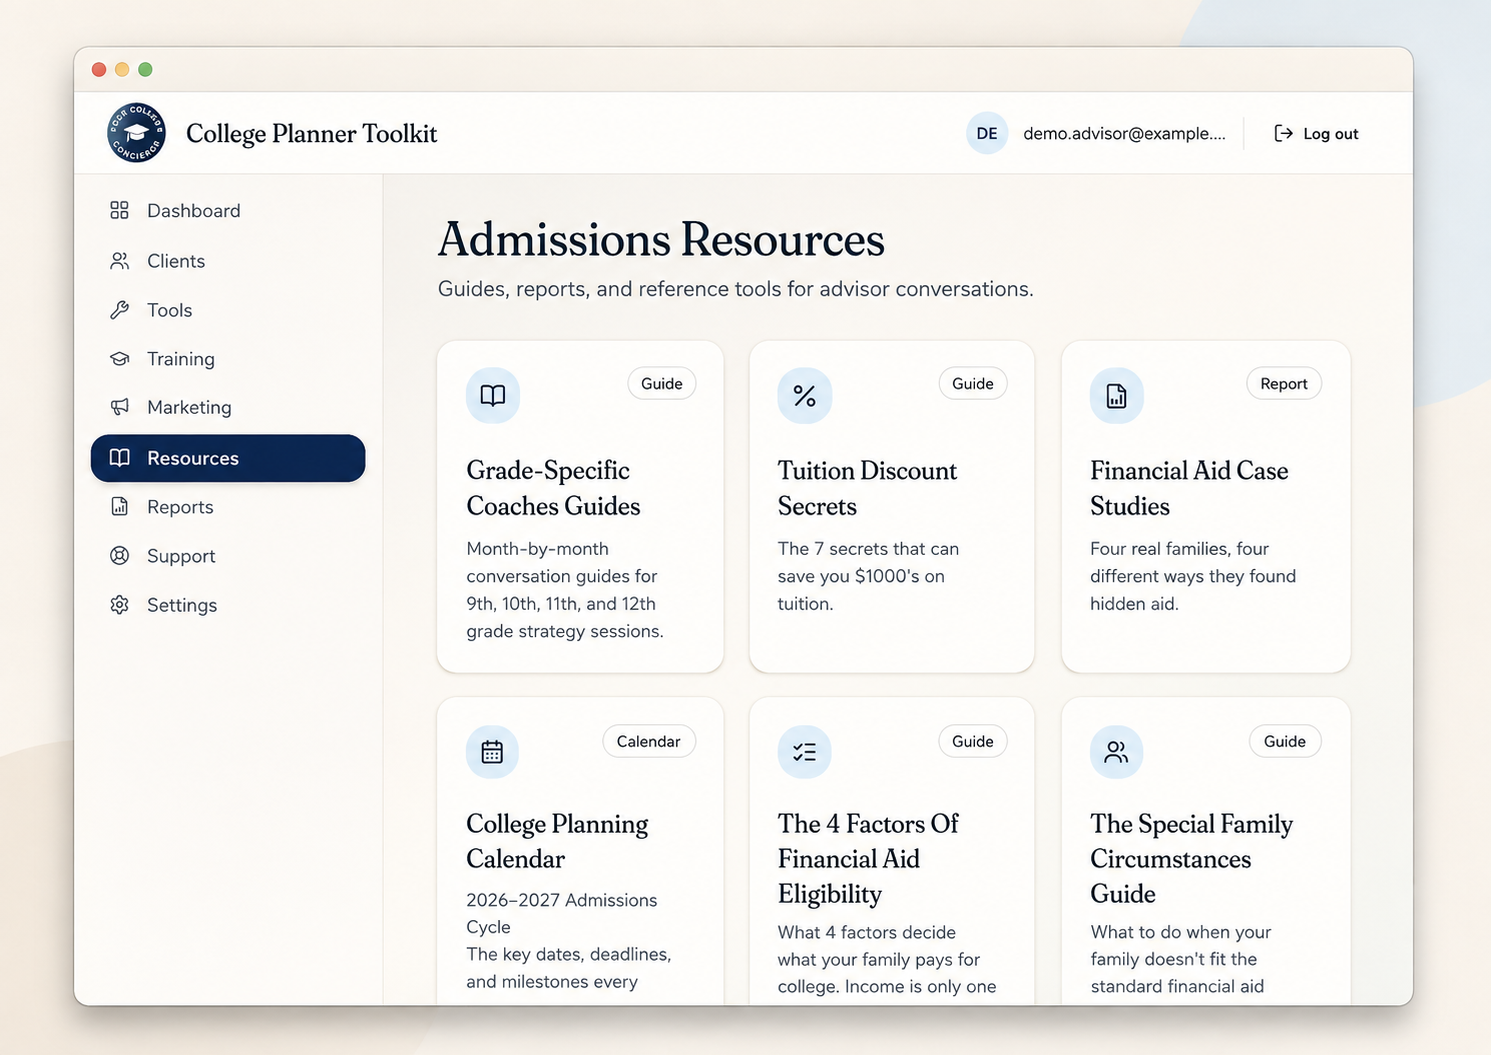Click the people icon on Special Family Circumstances card

point(1116,752)
